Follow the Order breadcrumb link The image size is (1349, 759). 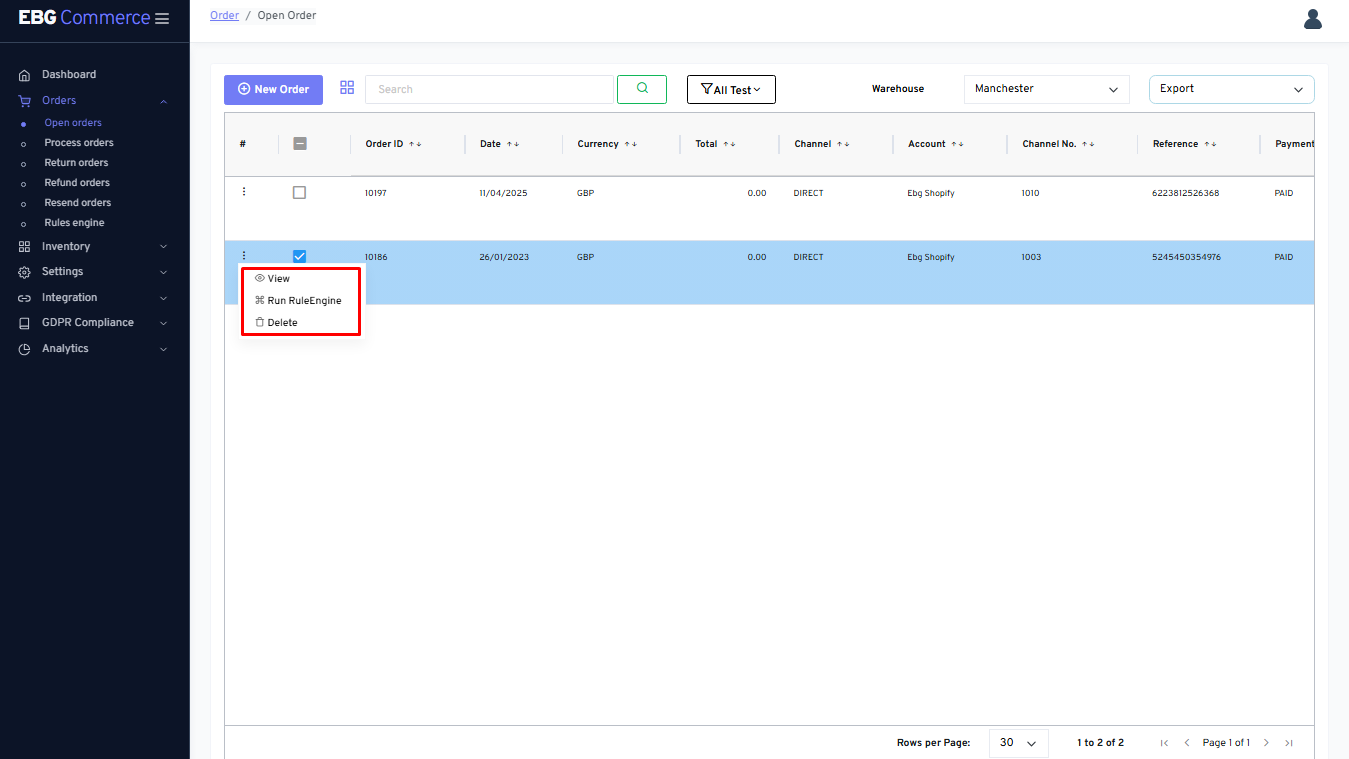point(224,16)
